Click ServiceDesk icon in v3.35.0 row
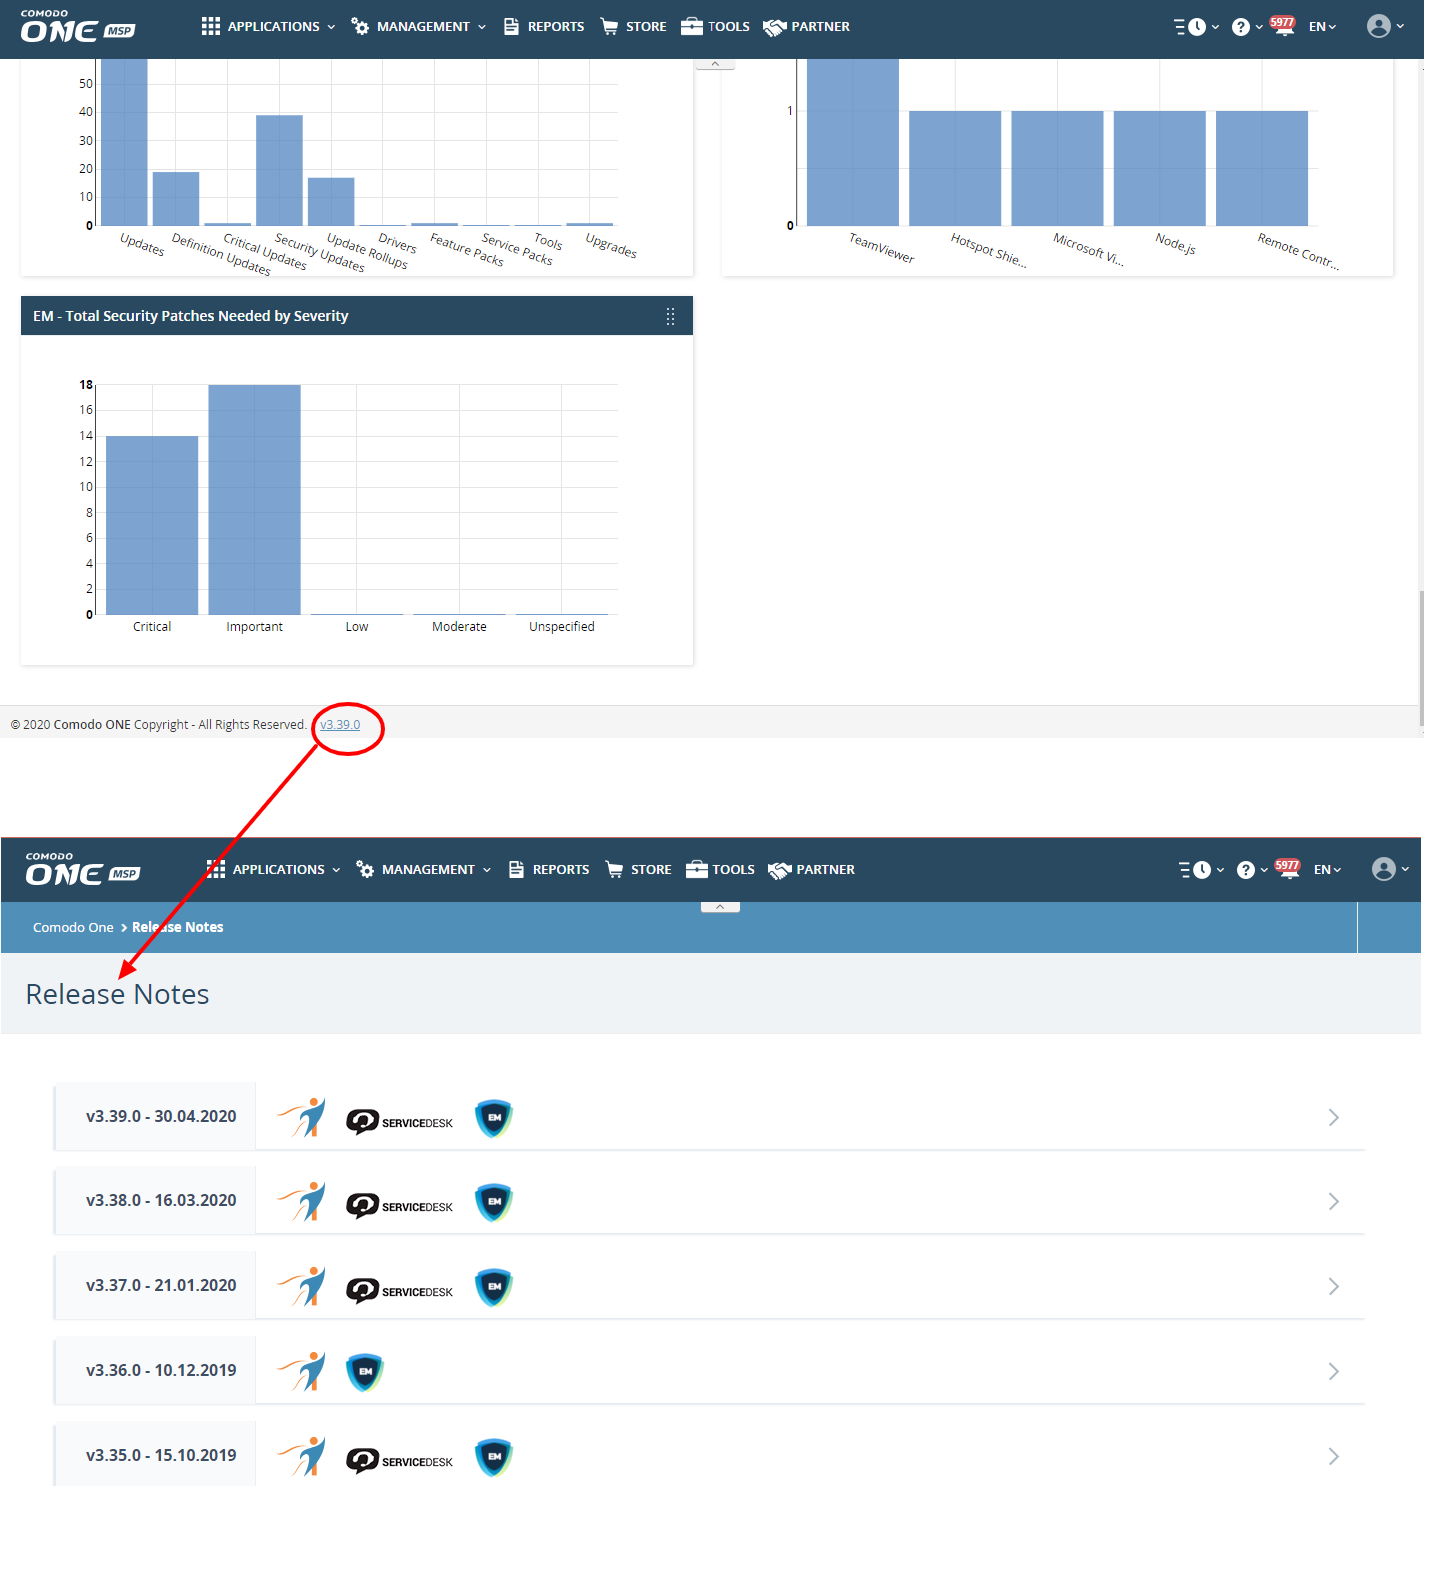 point(399,1461)
